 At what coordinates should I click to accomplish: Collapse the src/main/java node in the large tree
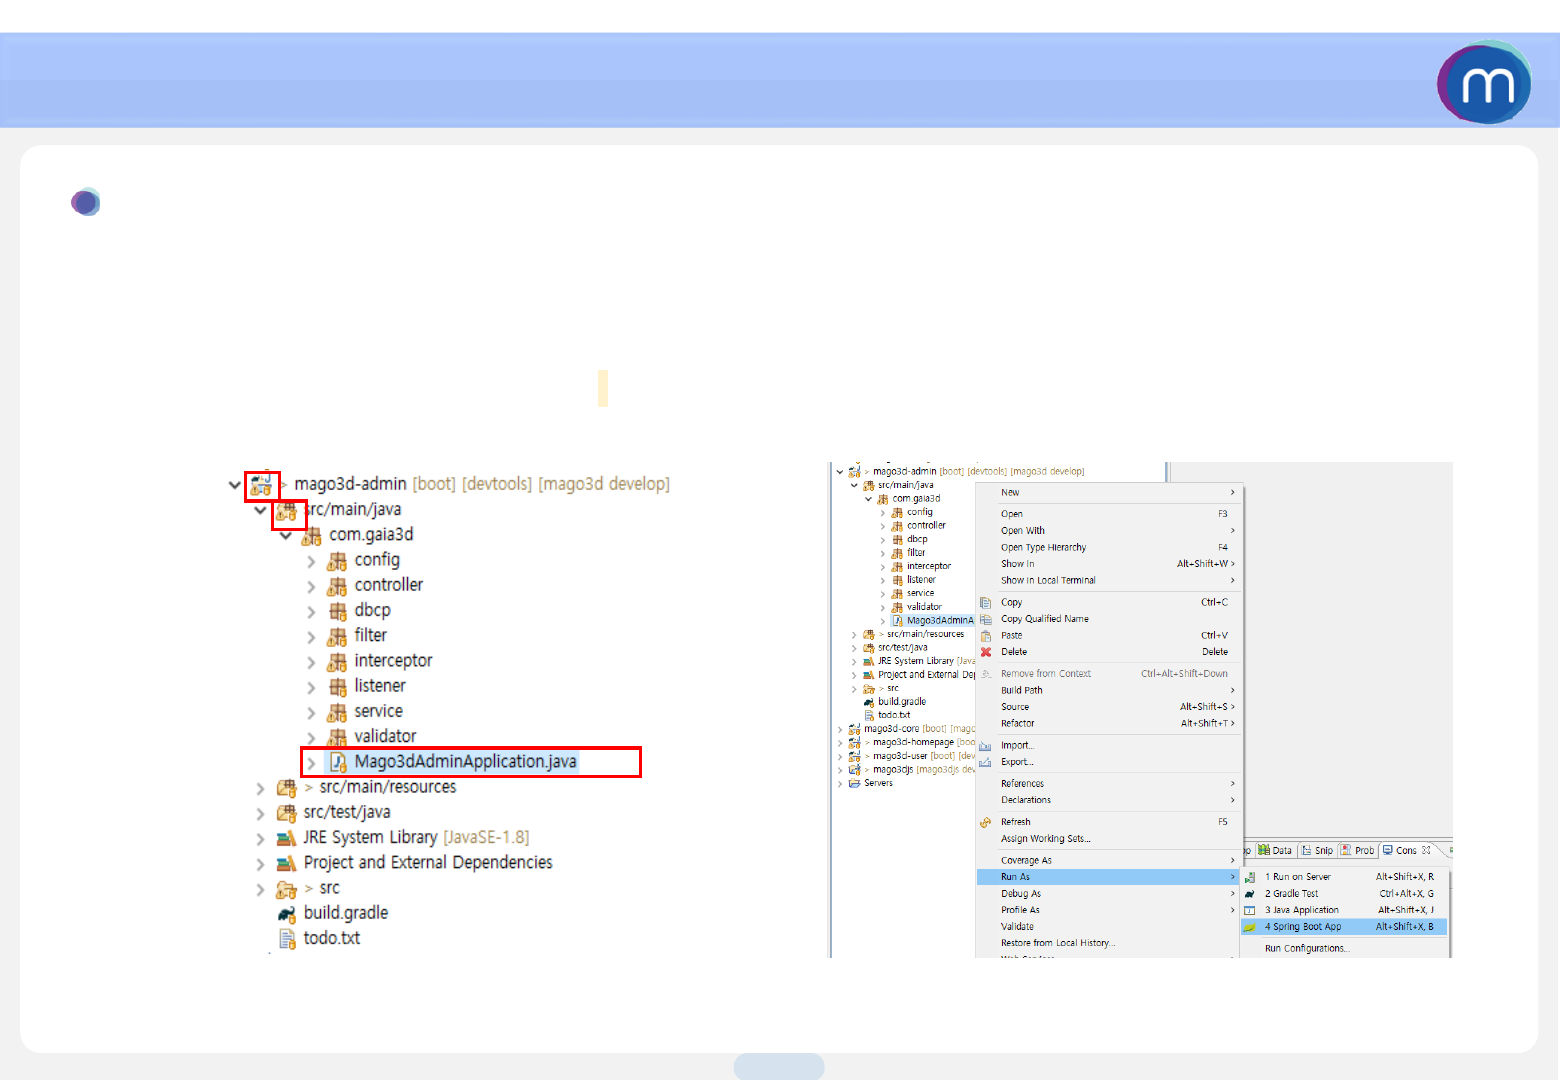tap(260, 510)
